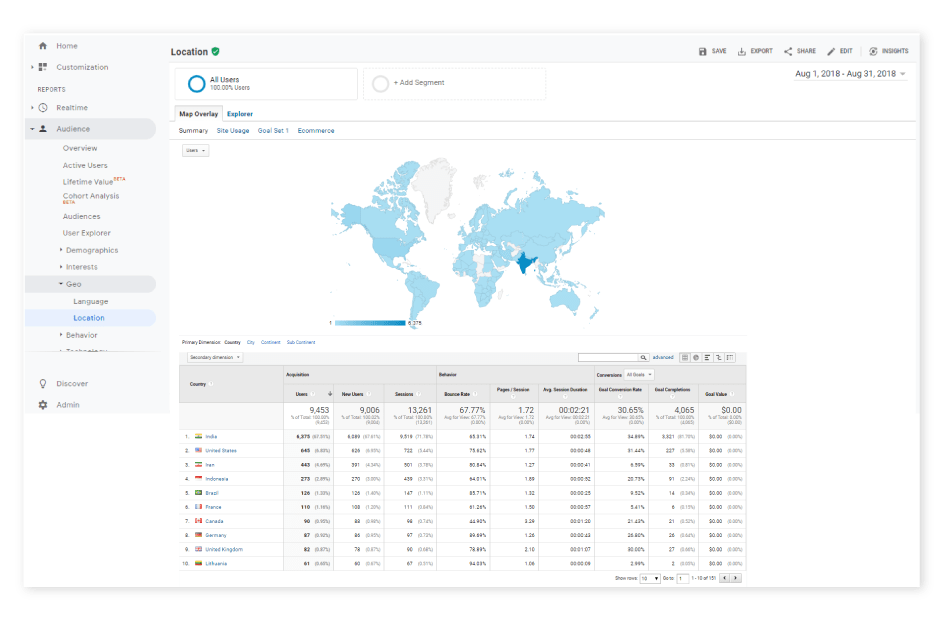Switch to the Percentage pie chart view icon
This screenshot has height=622, width=944.
click(696, 358)
